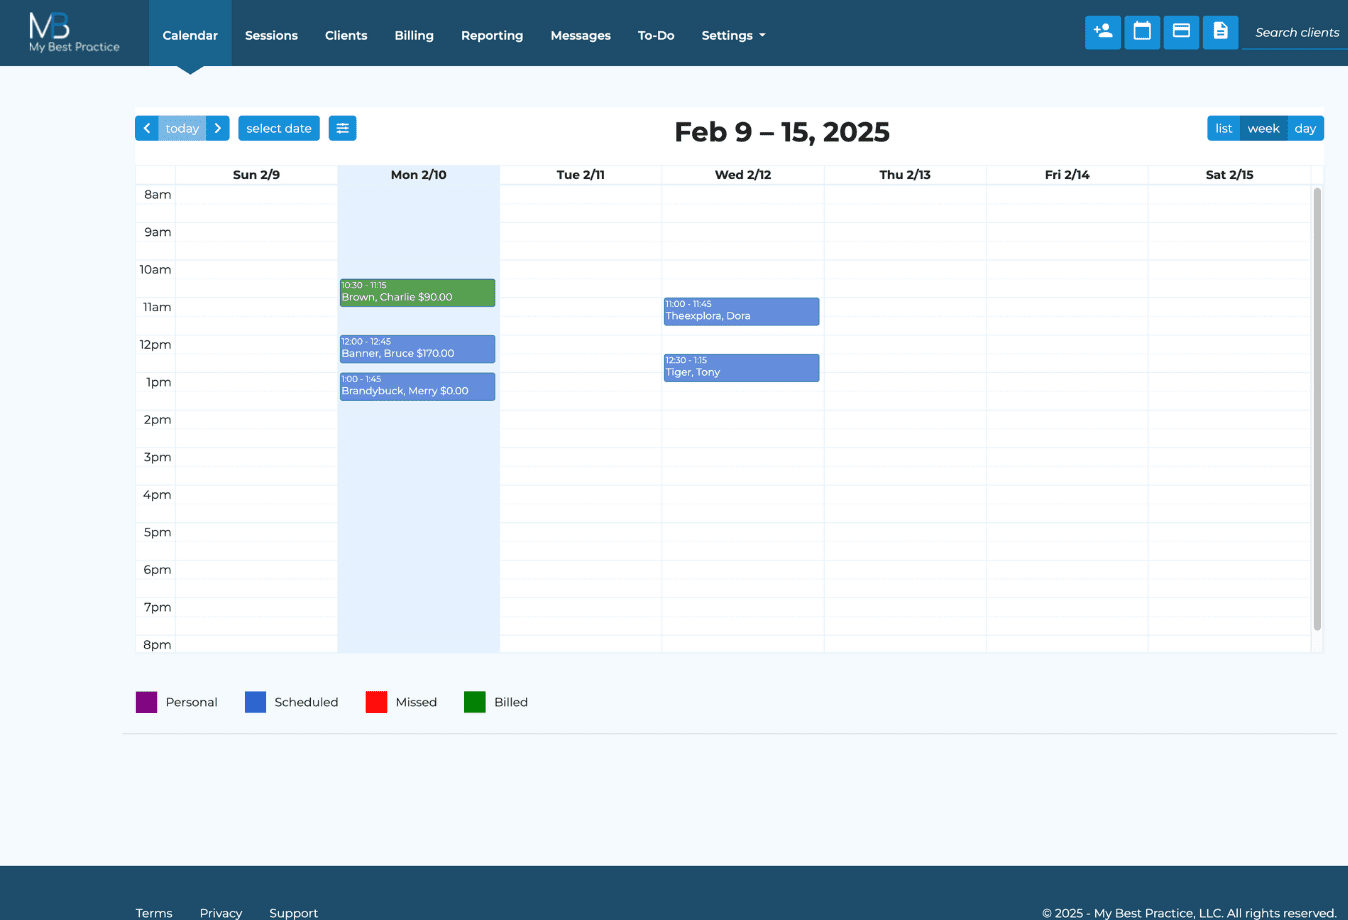Switch to week view
1348x920 pixels.
(x=1263, y=129)
